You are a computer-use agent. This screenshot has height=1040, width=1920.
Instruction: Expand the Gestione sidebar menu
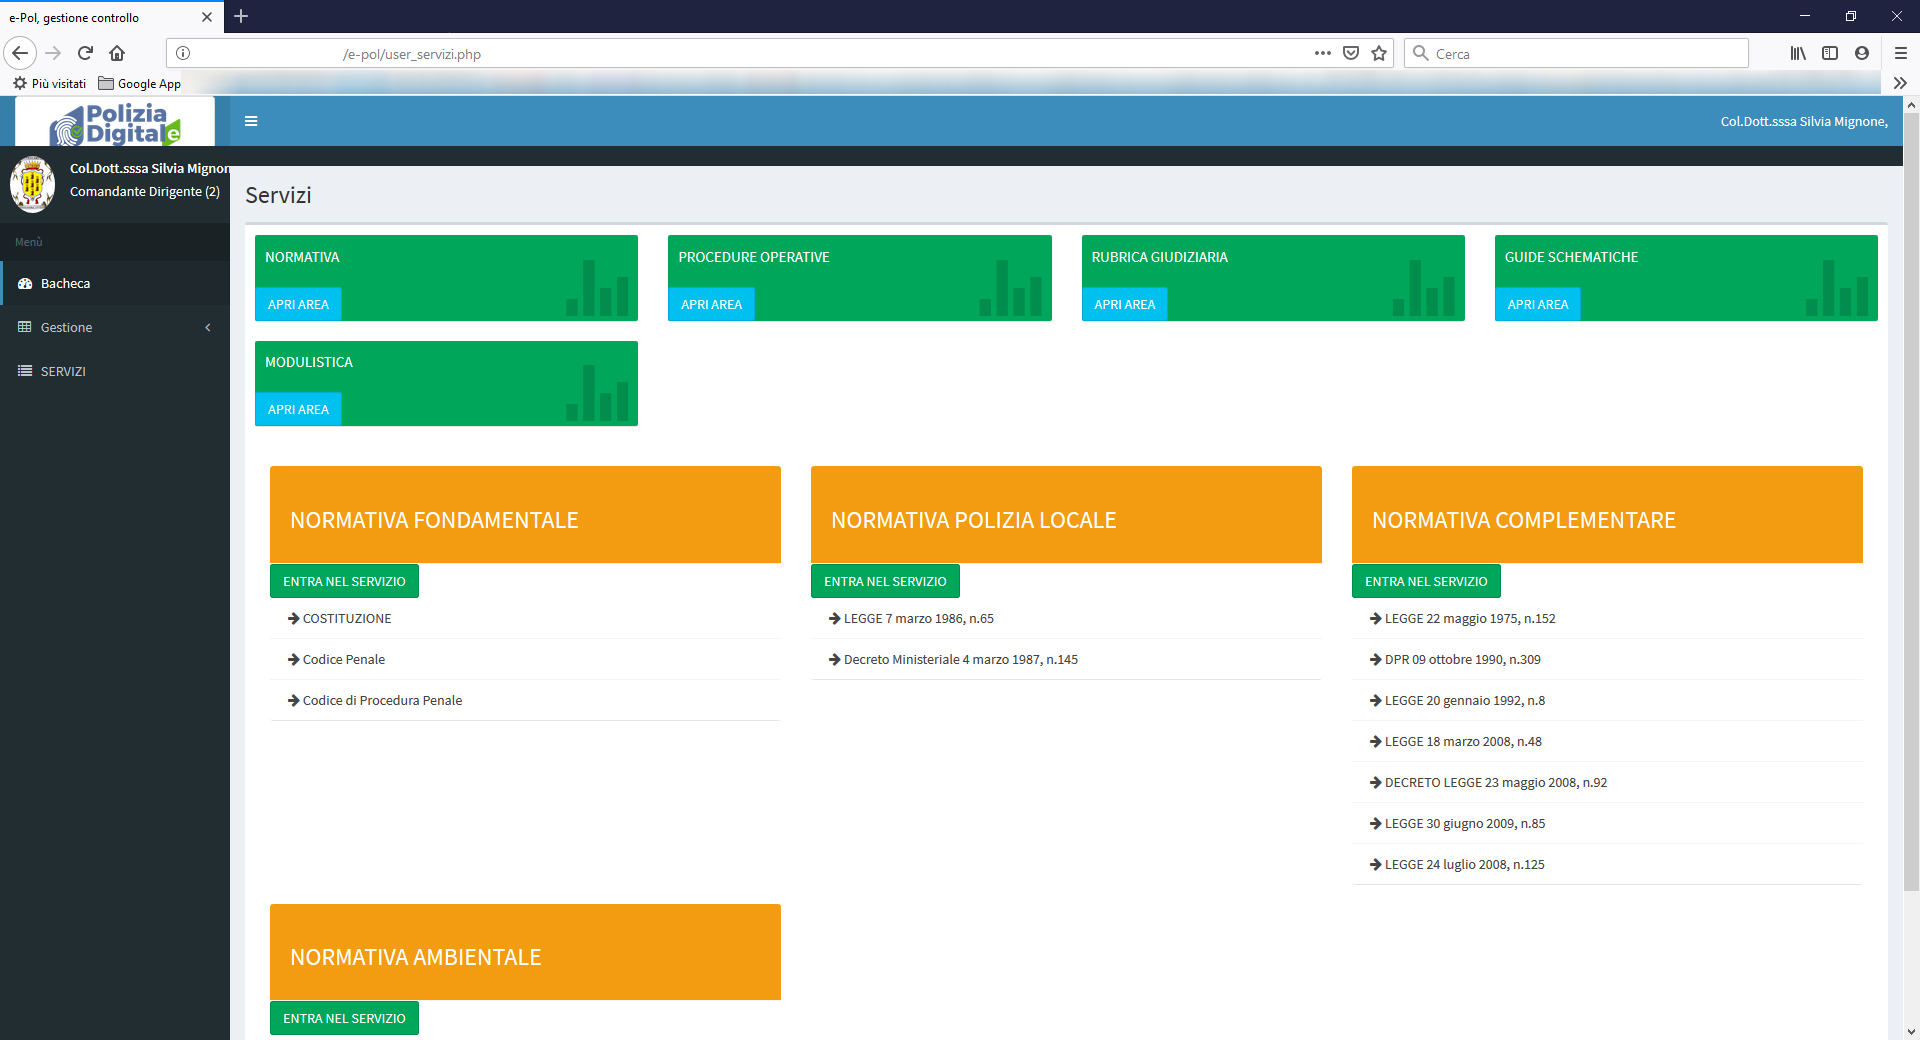pyautogui.click(x=115, y=327)
